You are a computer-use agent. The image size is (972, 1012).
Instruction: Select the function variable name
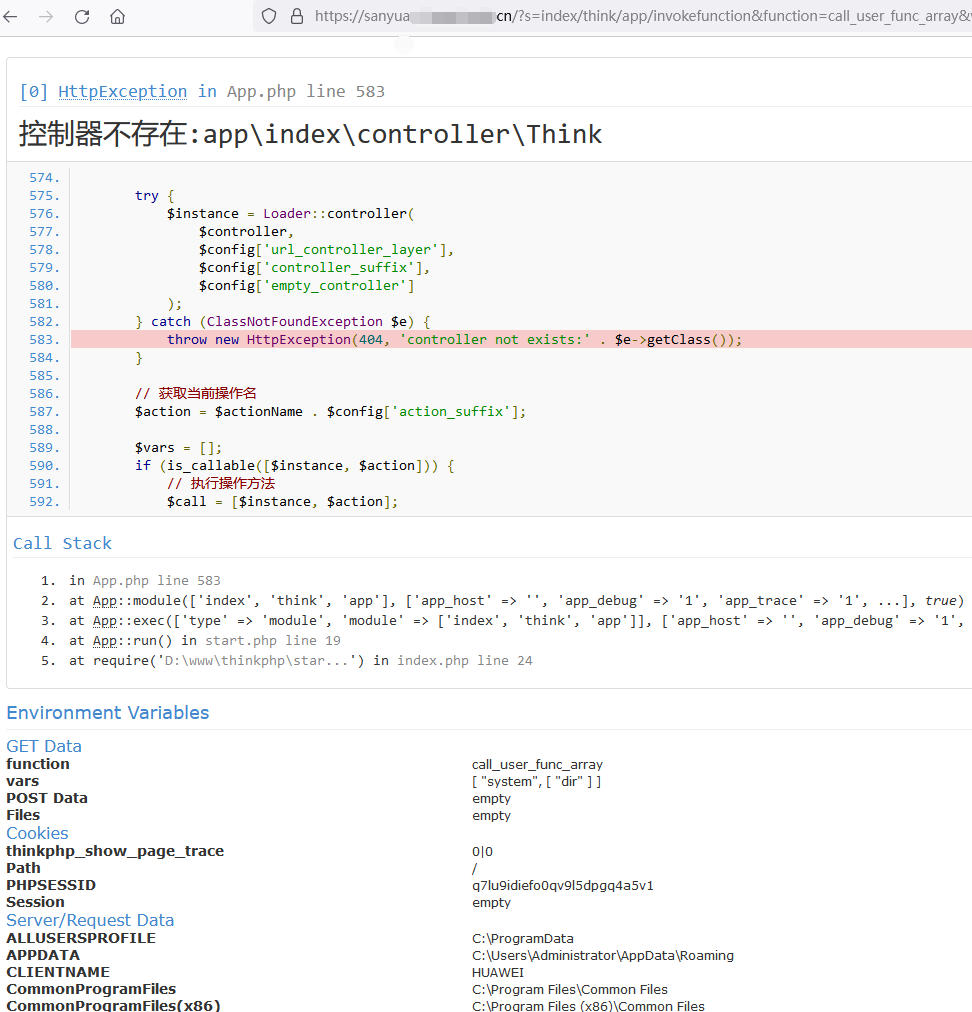(38, 764)
